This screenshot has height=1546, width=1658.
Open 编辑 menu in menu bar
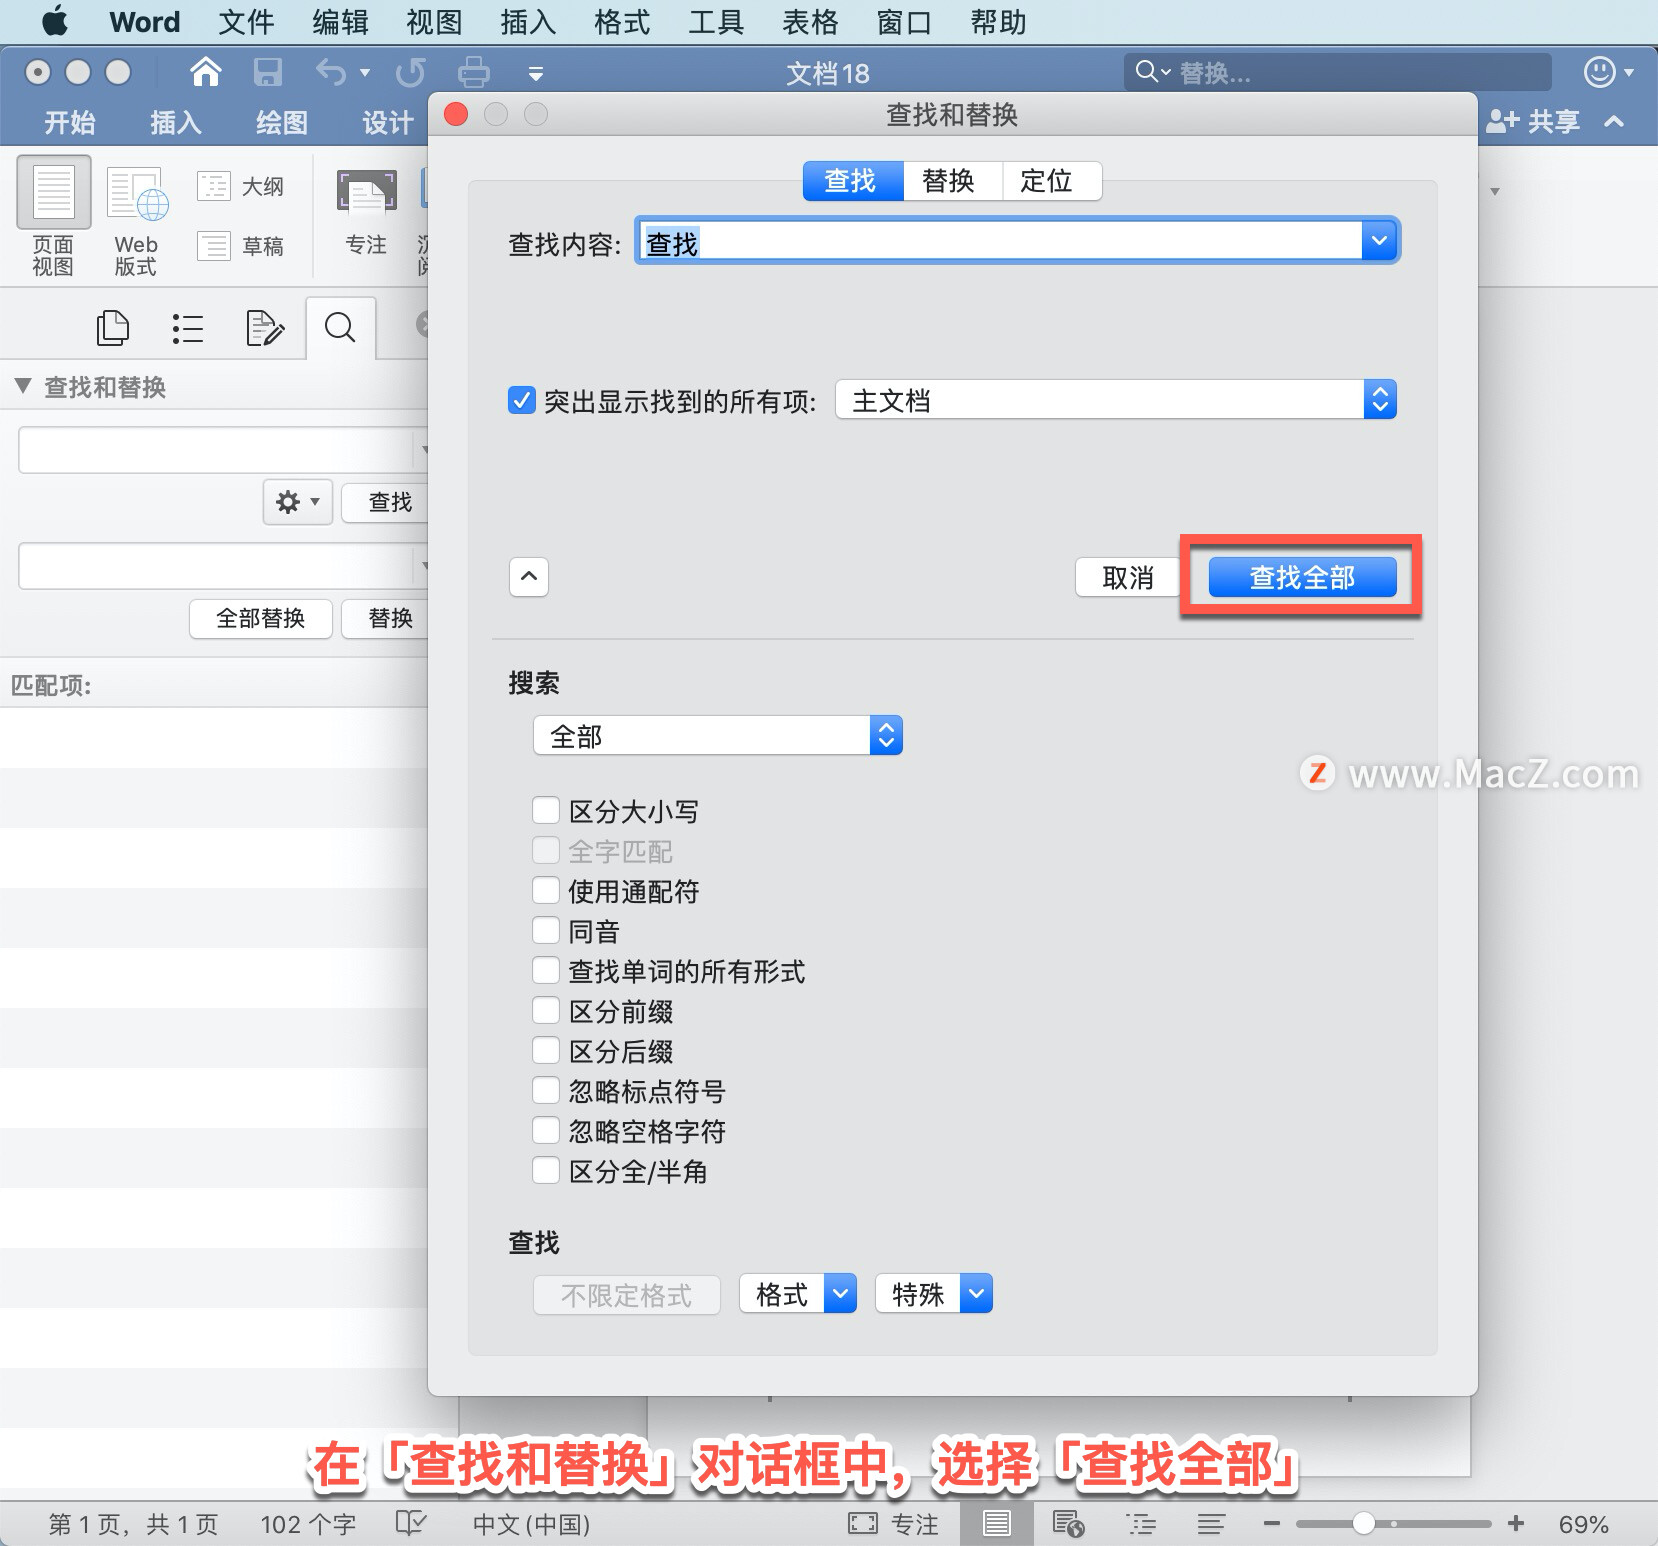coord(340,21)
